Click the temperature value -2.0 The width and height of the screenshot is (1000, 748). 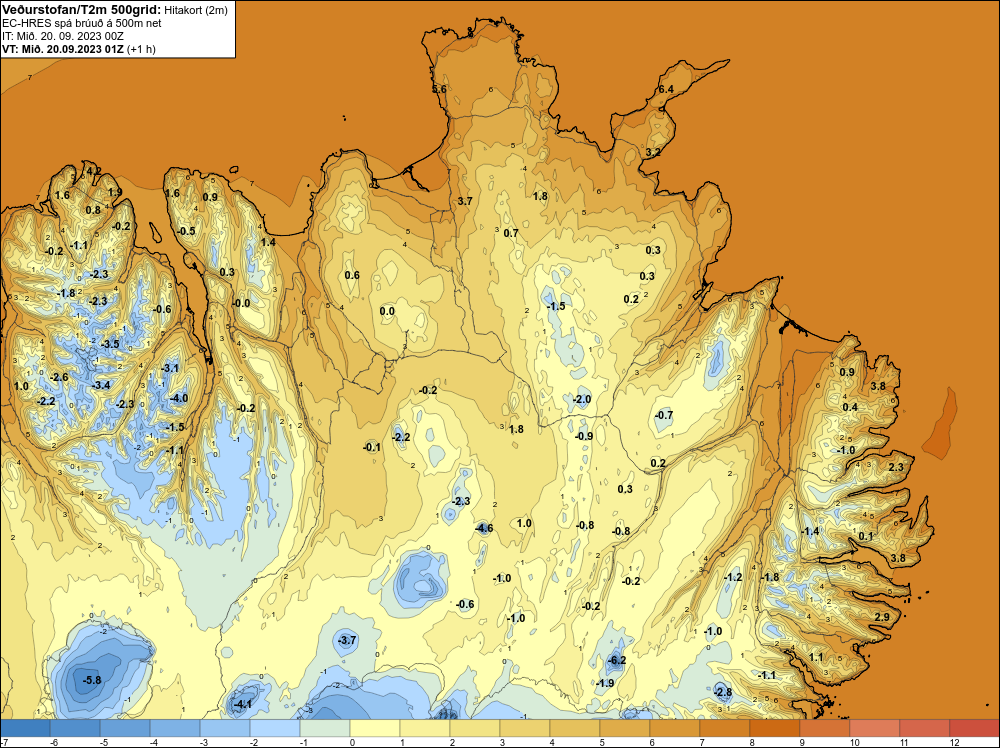pyautogui.click(x=582, y=400)
